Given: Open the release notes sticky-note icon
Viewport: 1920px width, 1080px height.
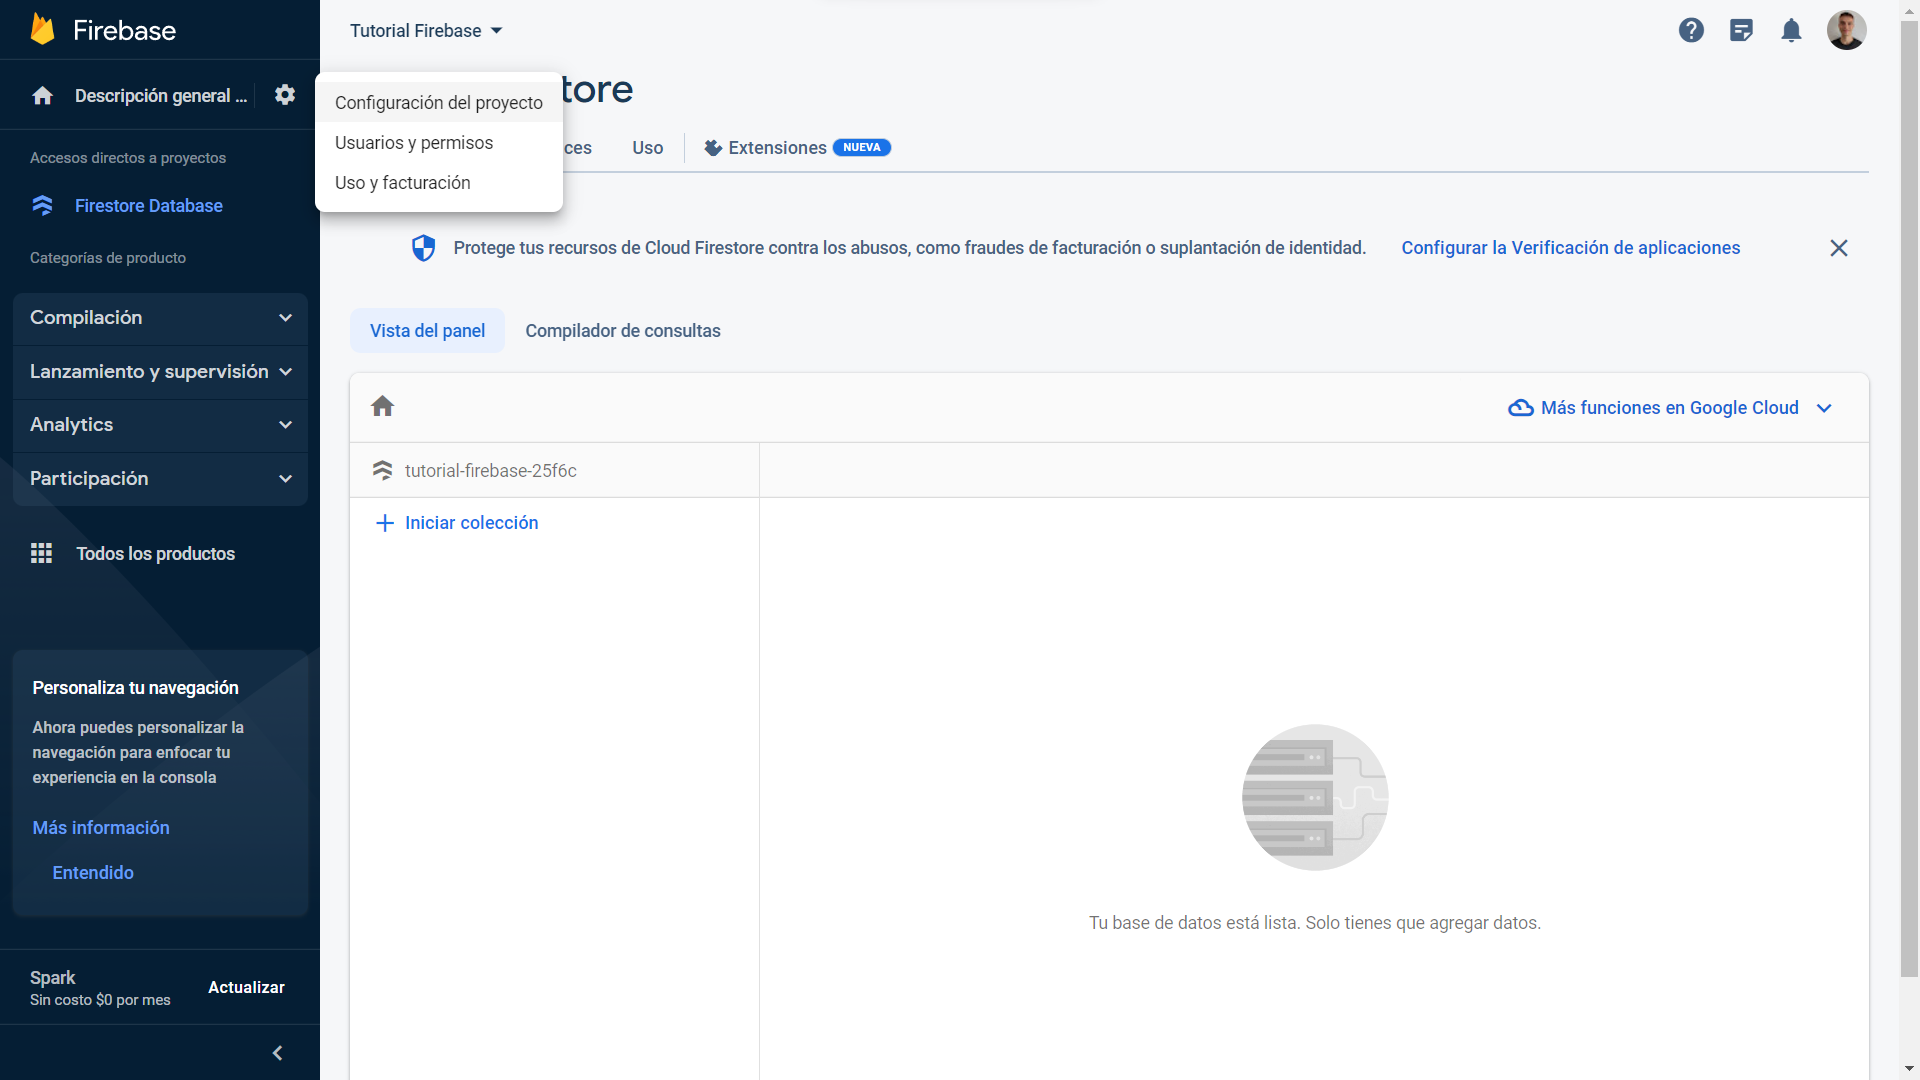Looking at the screenshot, I should click(1741, 30).
